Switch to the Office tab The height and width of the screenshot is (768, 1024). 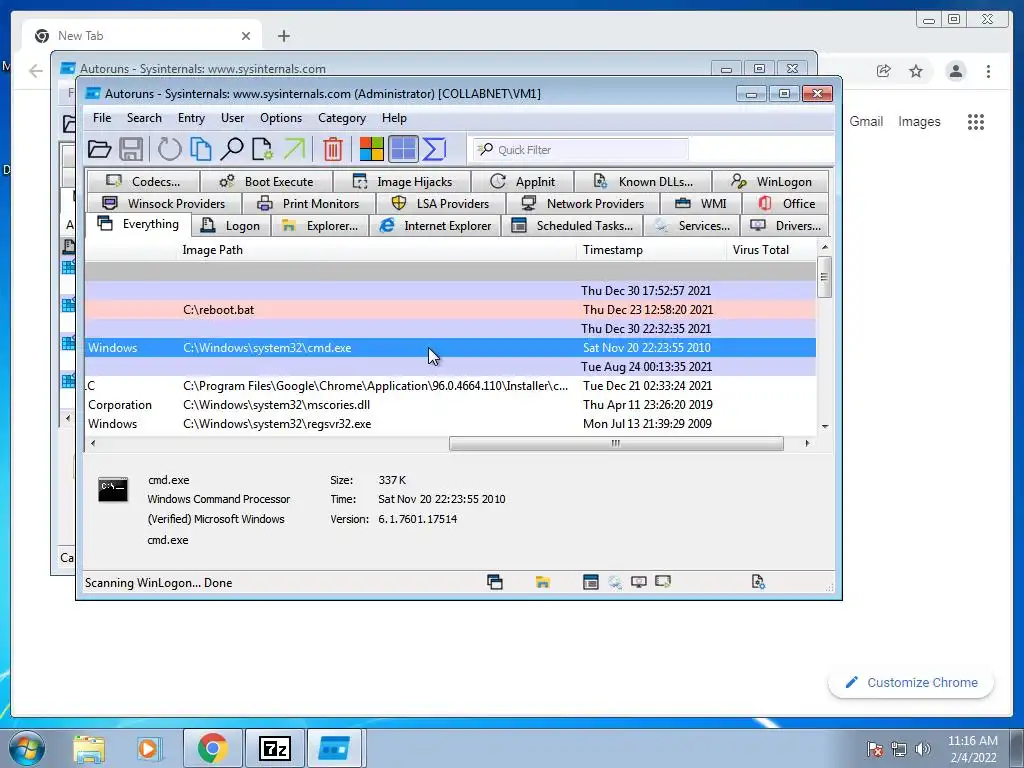(x=786, y=204)
